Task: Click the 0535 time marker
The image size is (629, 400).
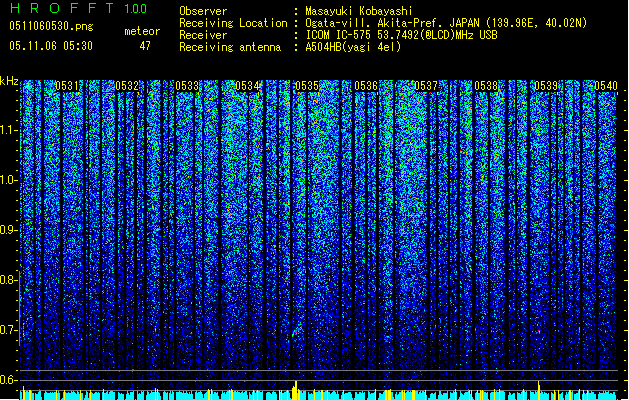Action: point(307,86)
